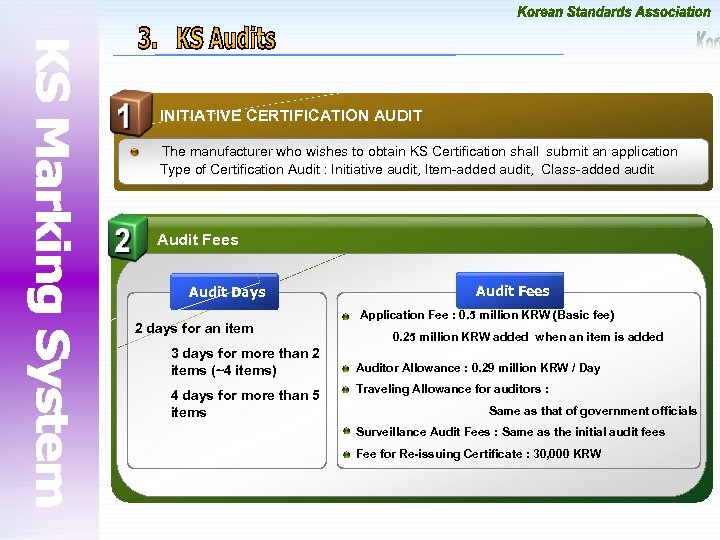Viewport: 720px width, 540px height.
Task: Click the "Type of Certification Audit" line
Action: point(407,169)
